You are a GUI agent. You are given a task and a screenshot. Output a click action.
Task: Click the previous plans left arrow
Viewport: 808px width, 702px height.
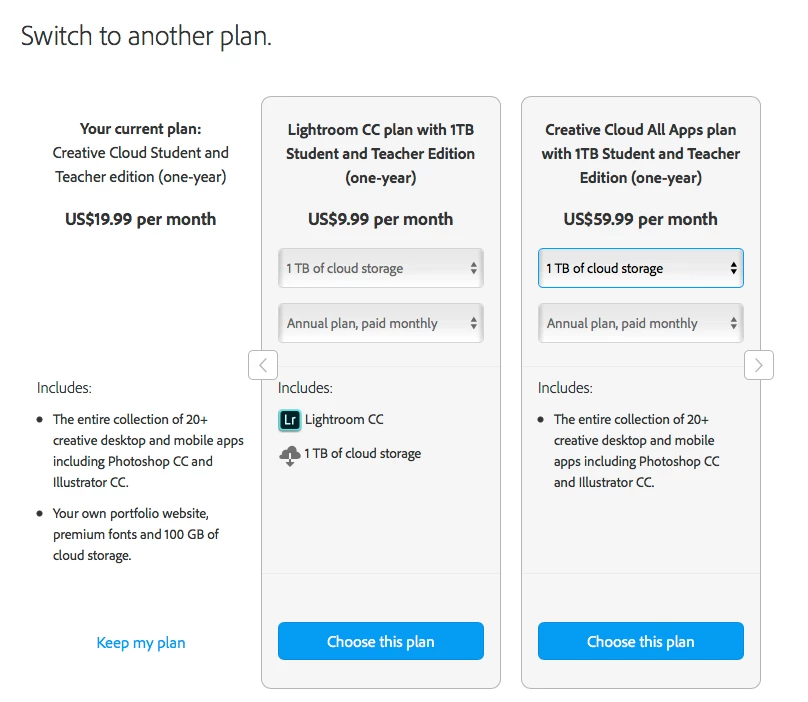[x=262, y=365]
